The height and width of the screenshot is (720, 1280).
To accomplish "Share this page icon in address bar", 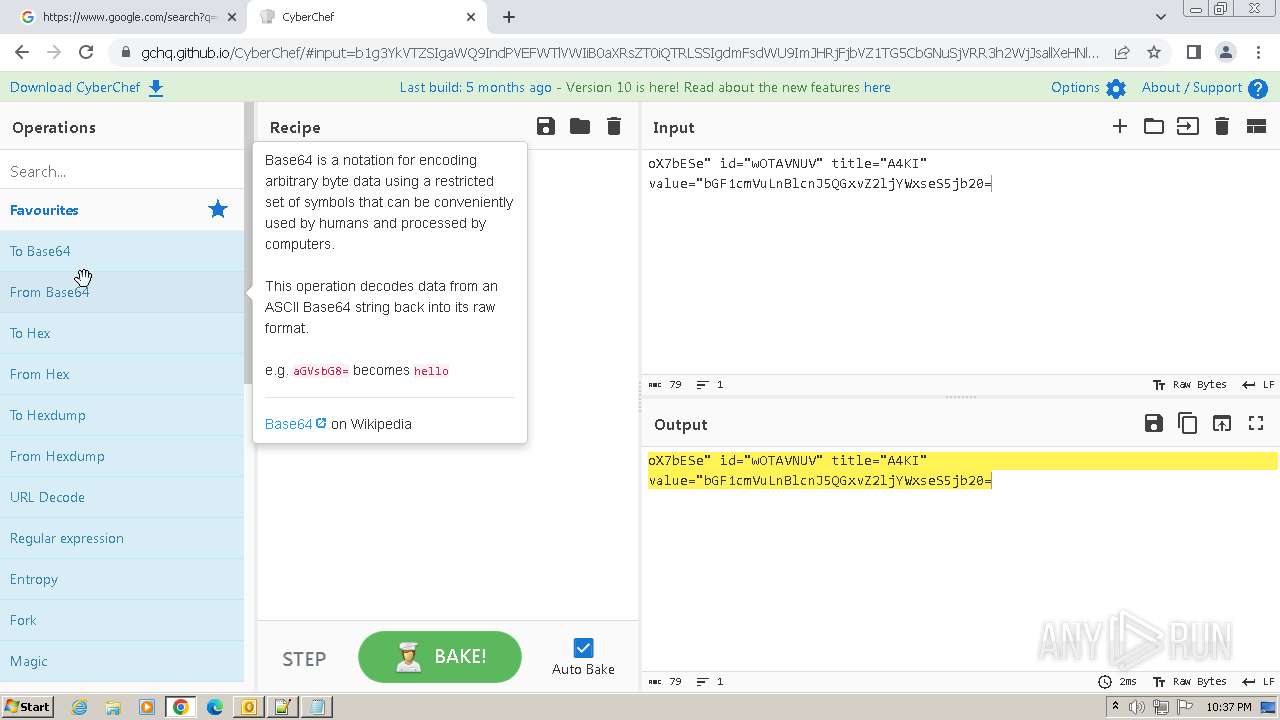I will coord(1122,52).
